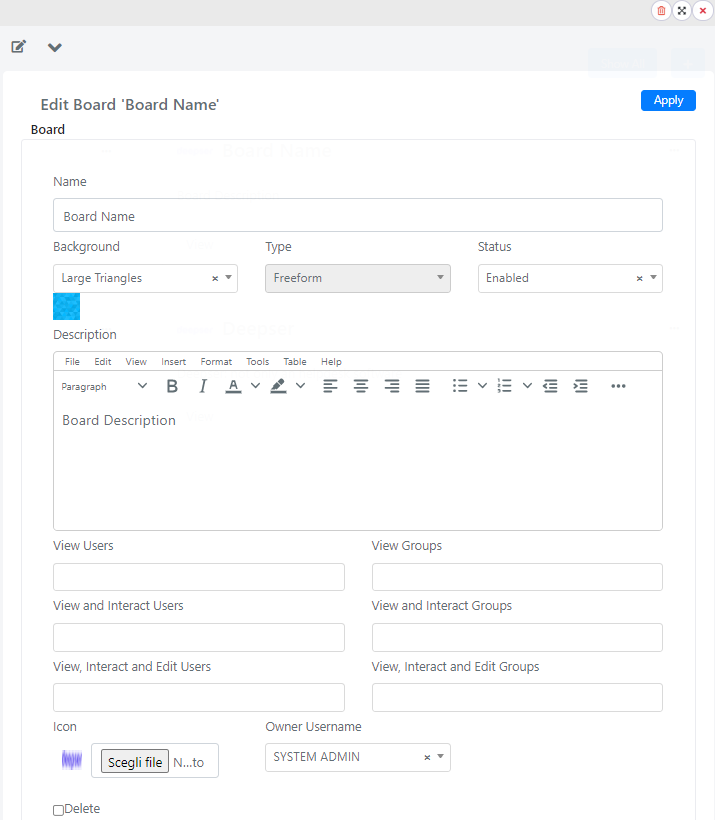The width and height of the screenshot is (715, 820).
Task: Increase the indent
Action: tap(581, 386)
